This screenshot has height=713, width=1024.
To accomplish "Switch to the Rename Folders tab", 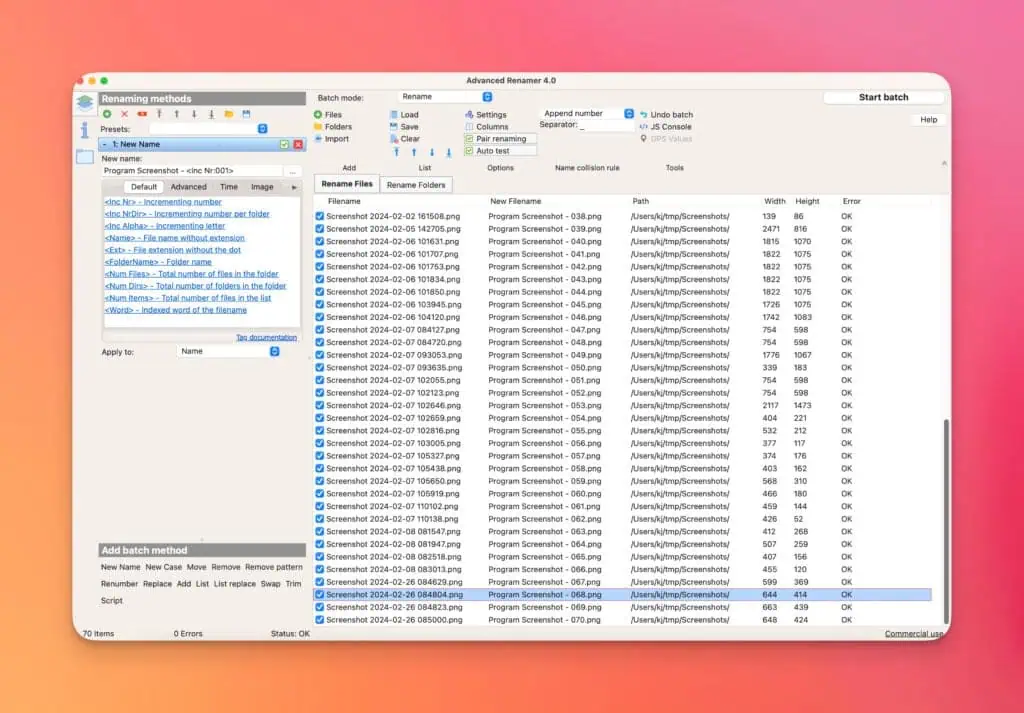I will [415, 185].
